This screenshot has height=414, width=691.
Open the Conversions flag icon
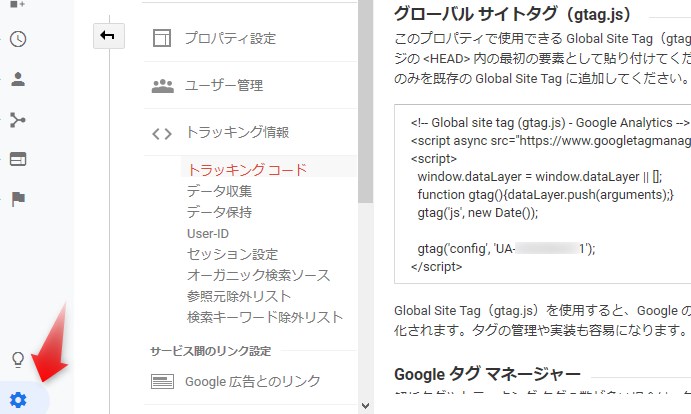click(18, 199)
